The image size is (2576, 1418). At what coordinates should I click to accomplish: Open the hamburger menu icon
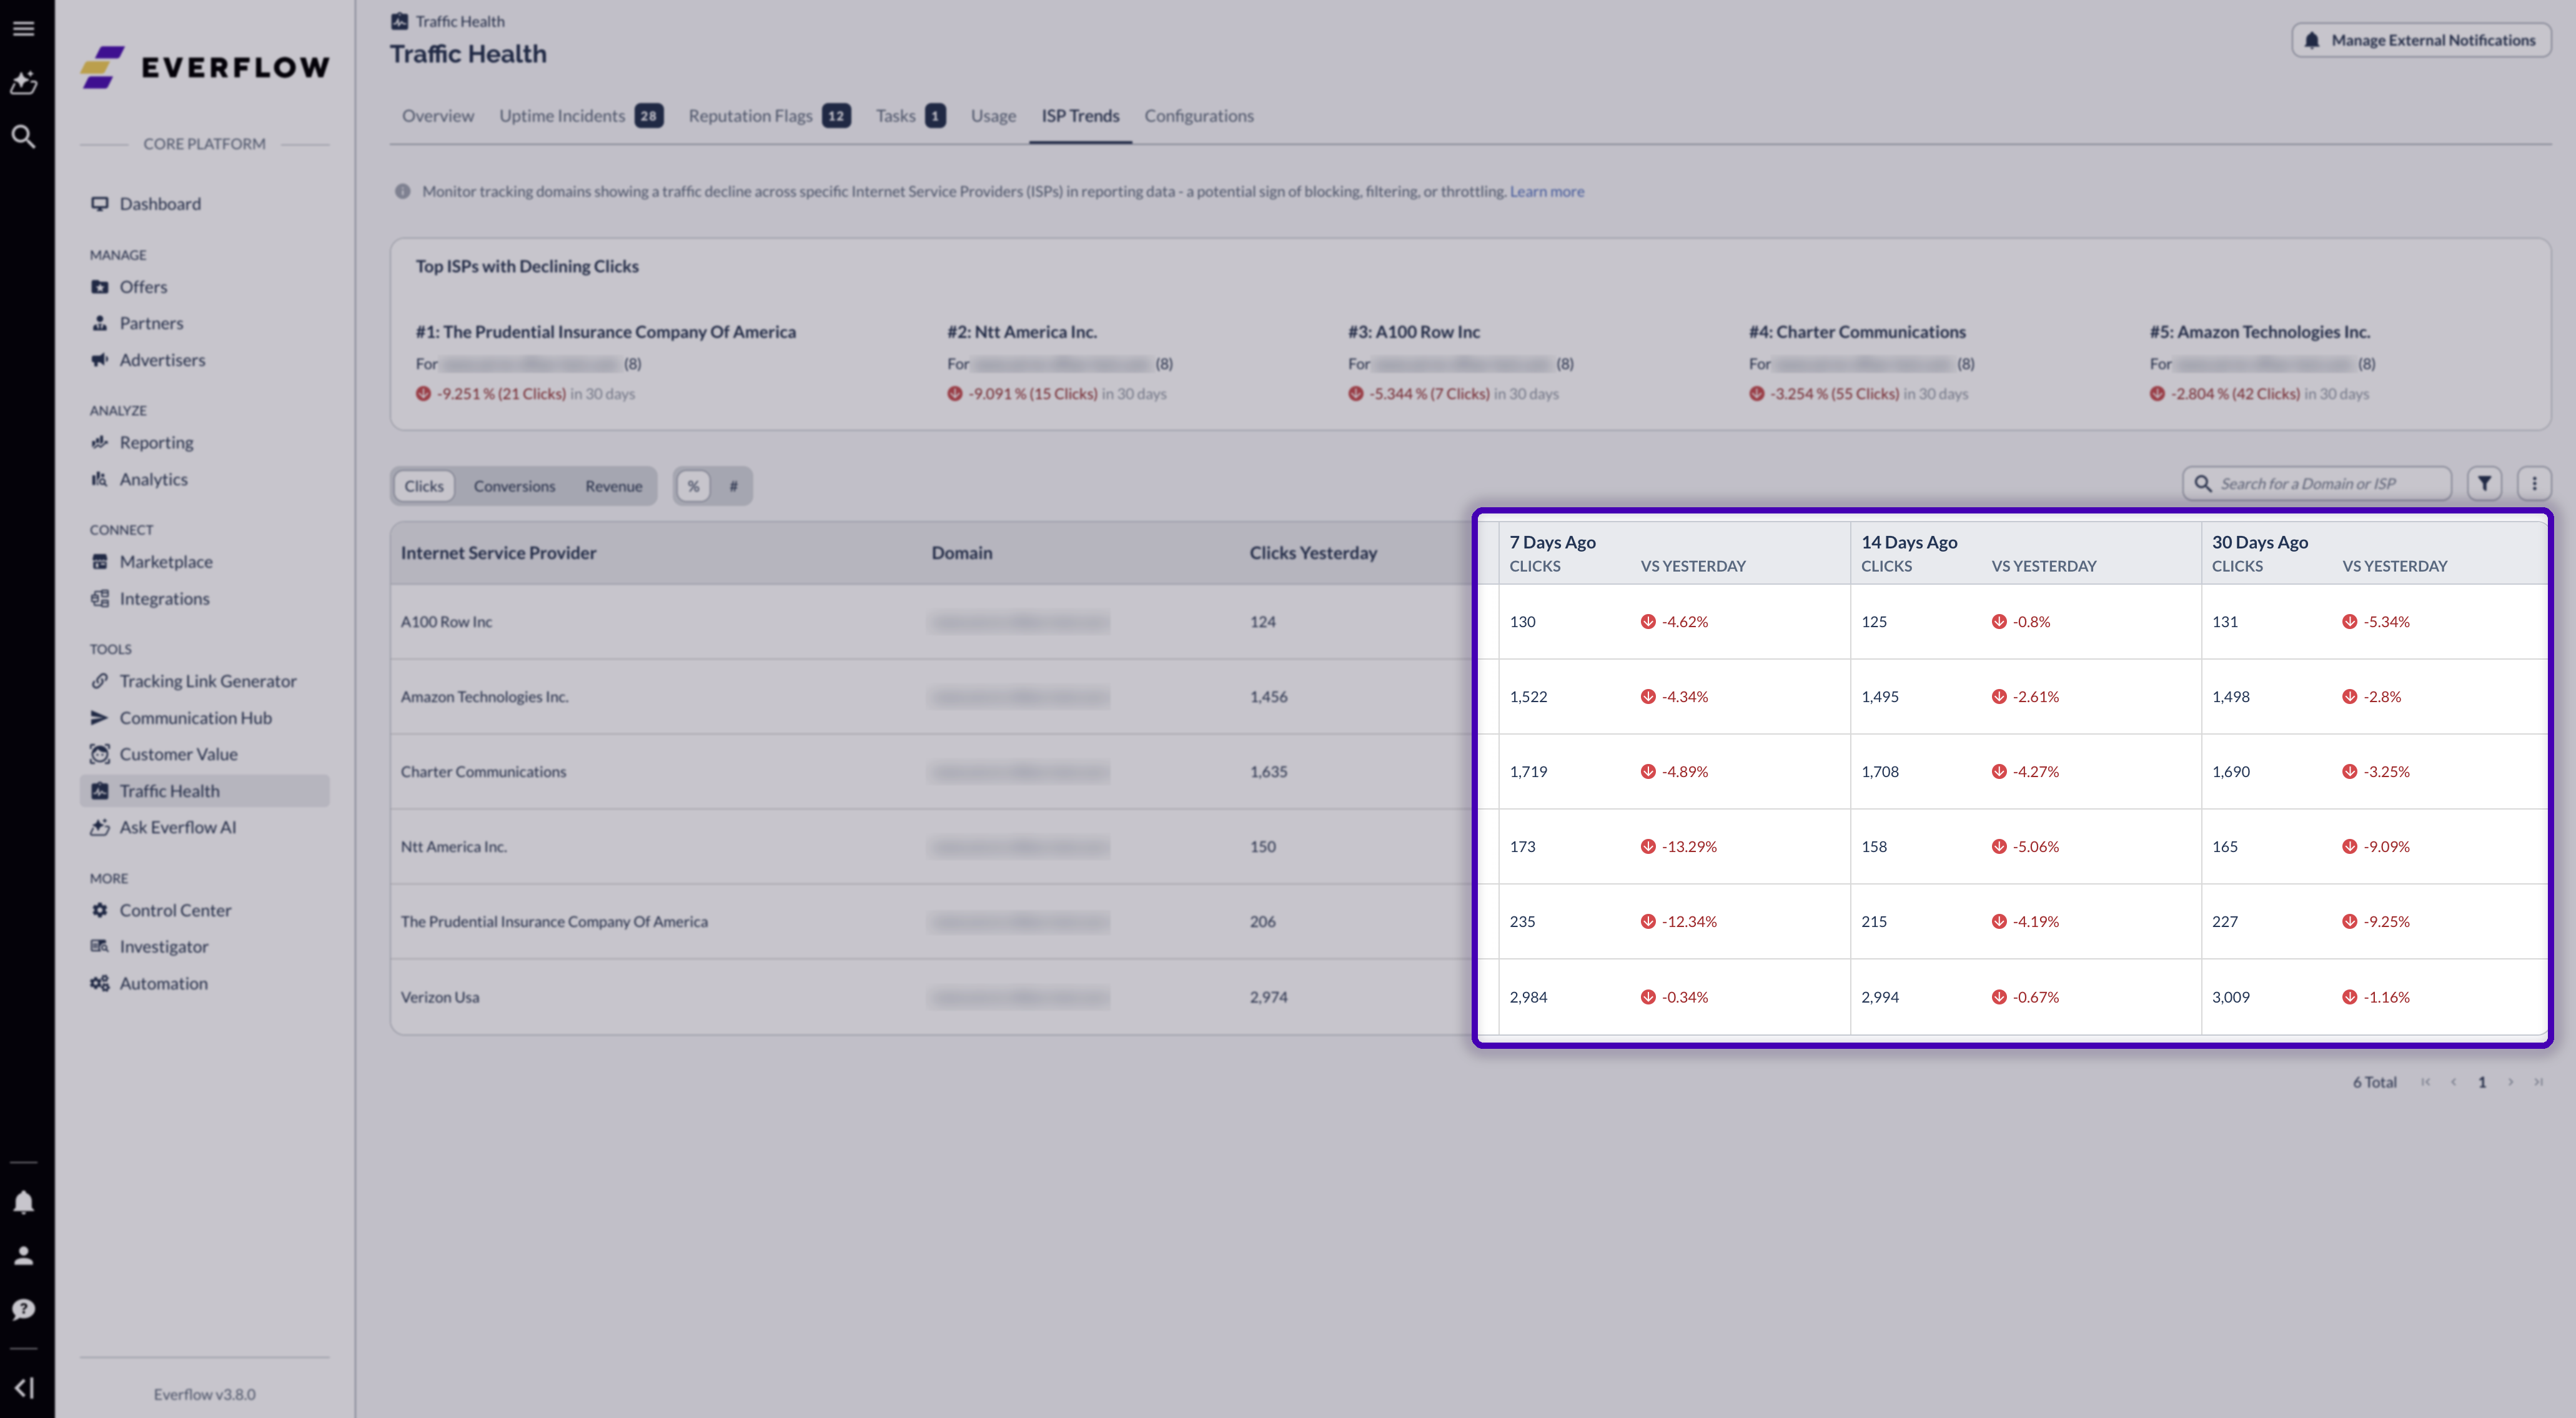click(23, 28)
